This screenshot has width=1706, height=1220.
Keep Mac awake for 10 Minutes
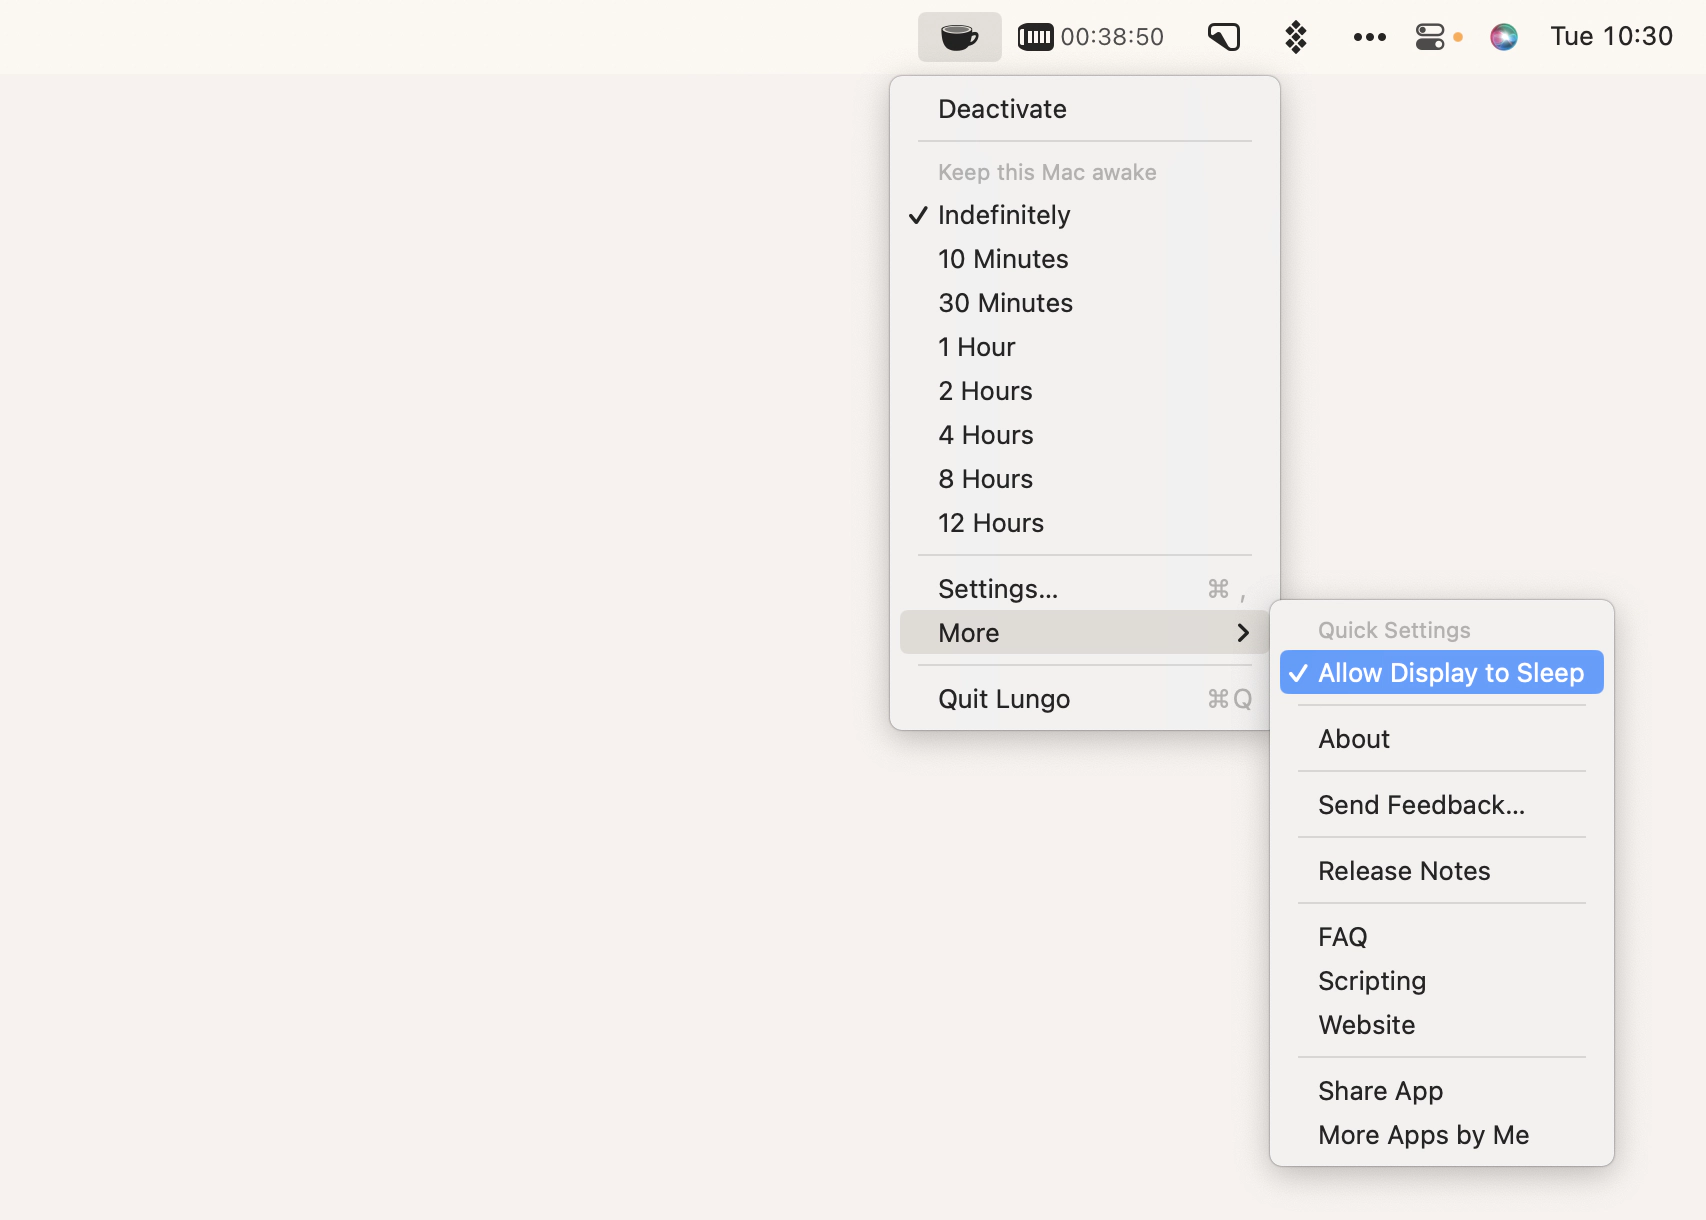(x=1085, y=259)
